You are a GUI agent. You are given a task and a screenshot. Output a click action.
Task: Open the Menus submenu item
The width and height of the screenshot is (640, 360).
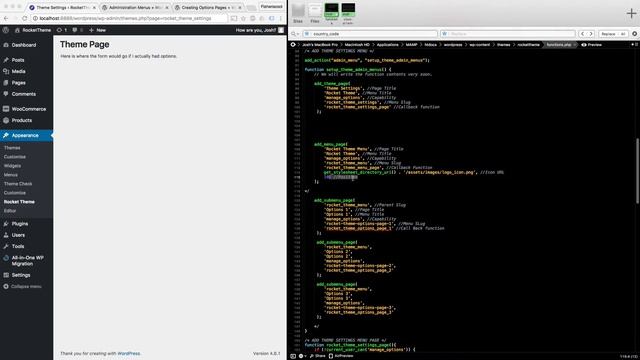click(11, 175)
